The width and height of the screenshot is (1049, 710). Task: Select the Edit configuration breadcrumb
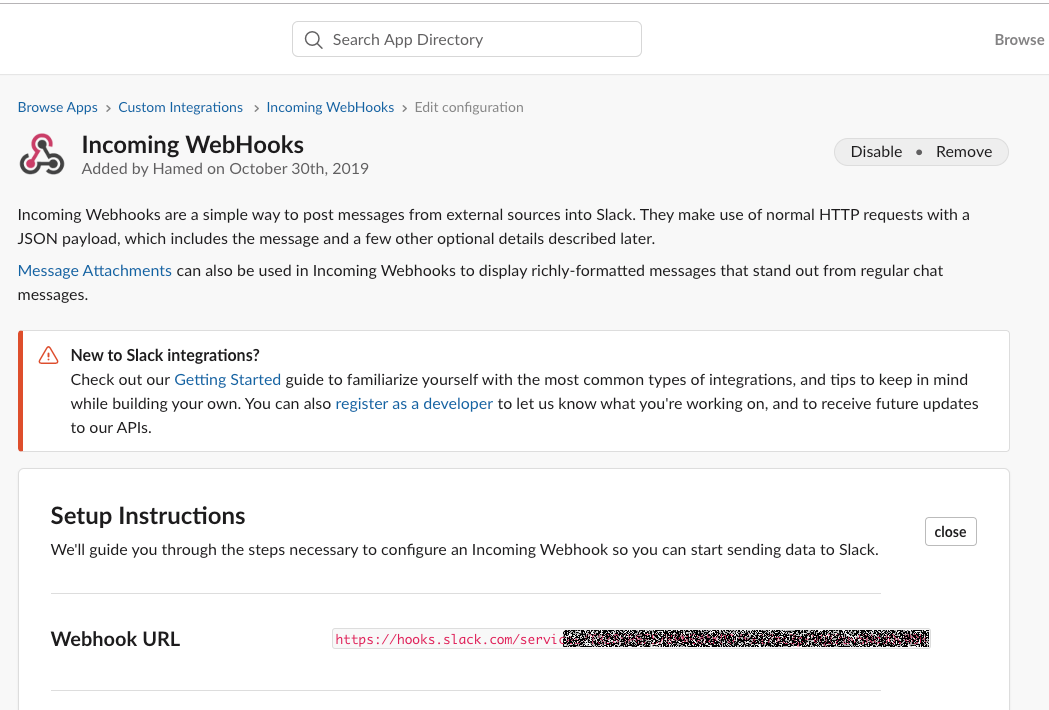tap(468, 107)
